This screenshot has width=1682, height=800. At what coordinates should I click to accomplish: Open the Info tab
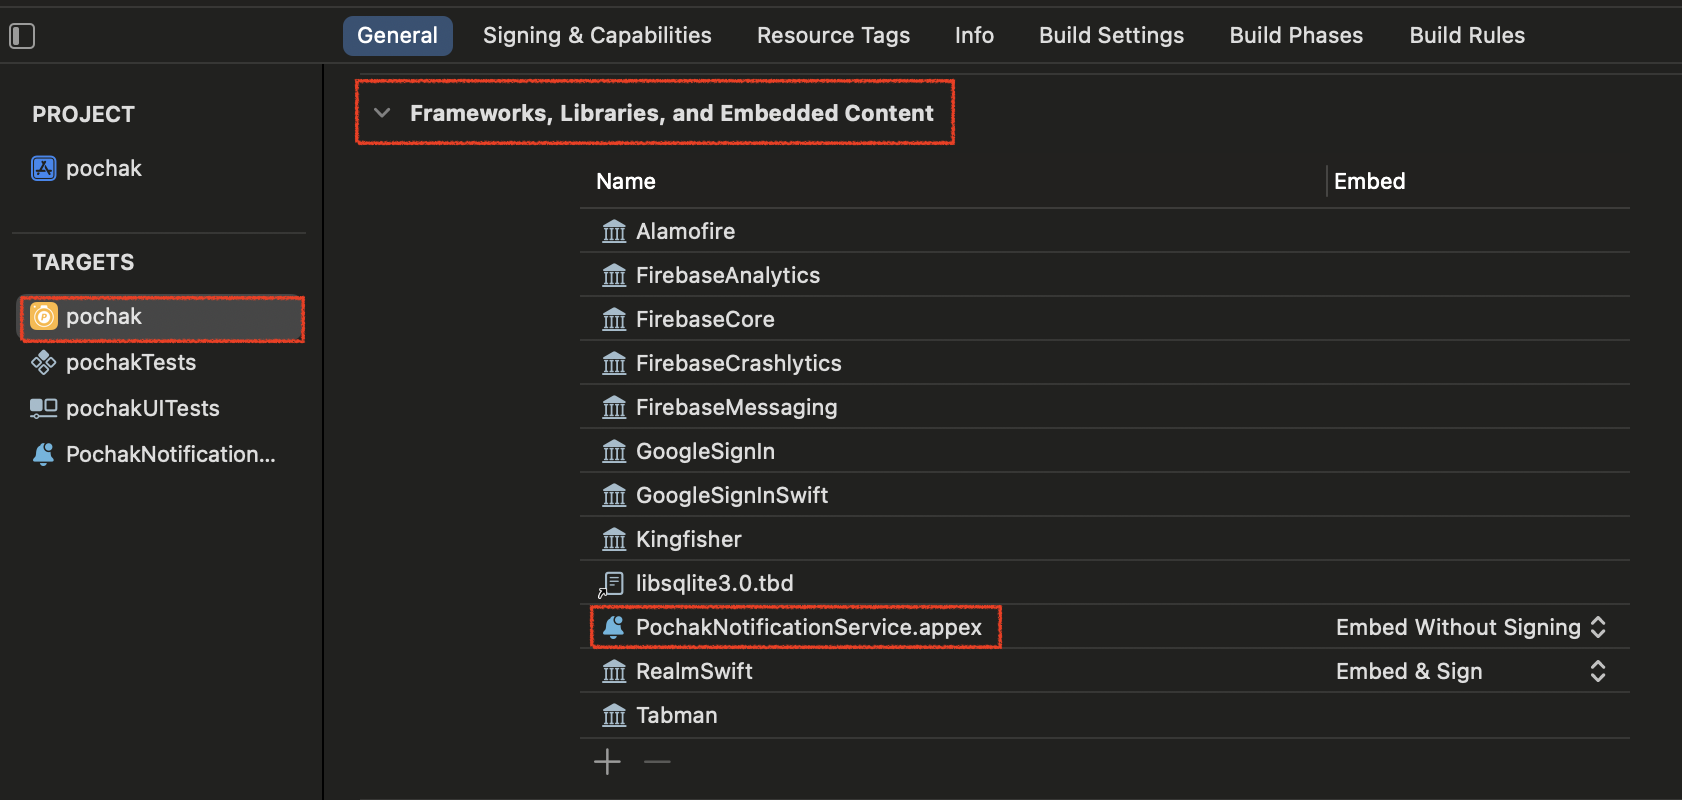(x=974, y=36)
